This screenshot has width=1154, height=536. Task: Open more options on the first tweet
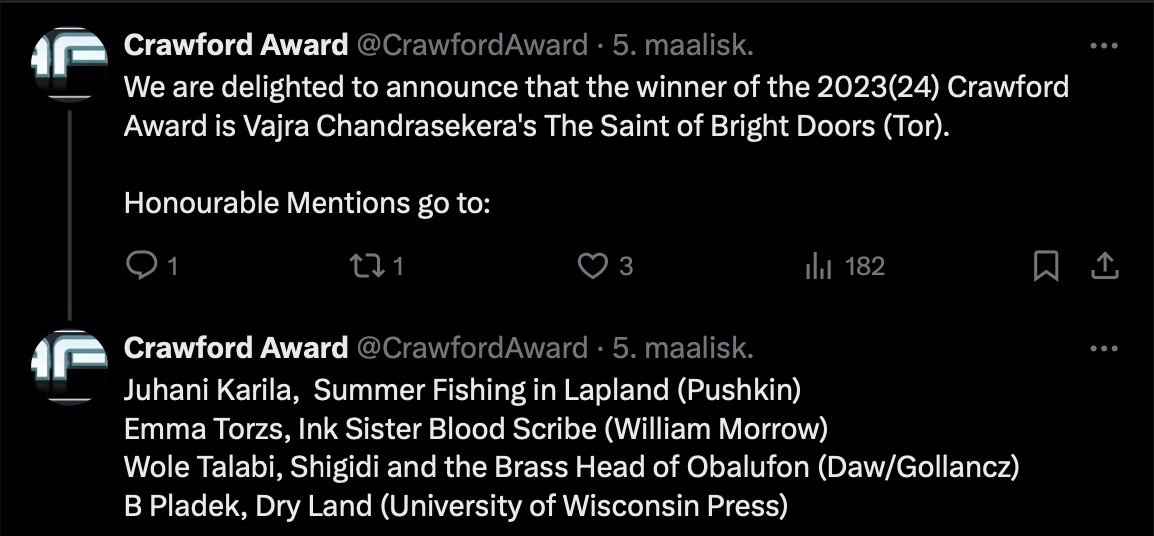[1103, 46]
